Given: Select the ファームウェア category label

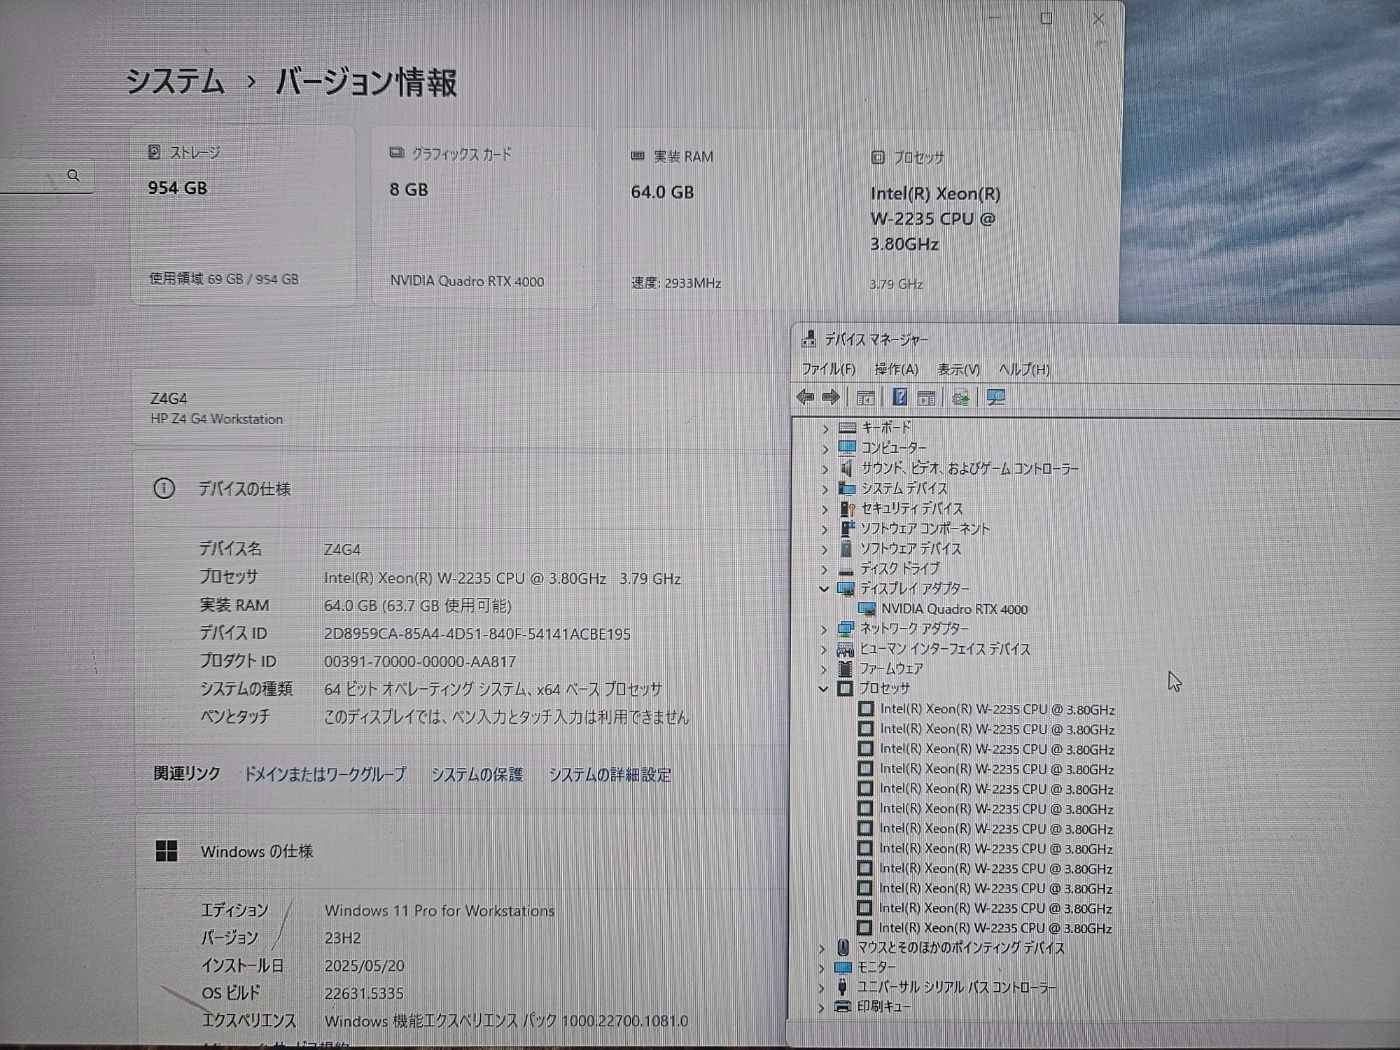Looking at the screenshot, I should click(891, 668).
